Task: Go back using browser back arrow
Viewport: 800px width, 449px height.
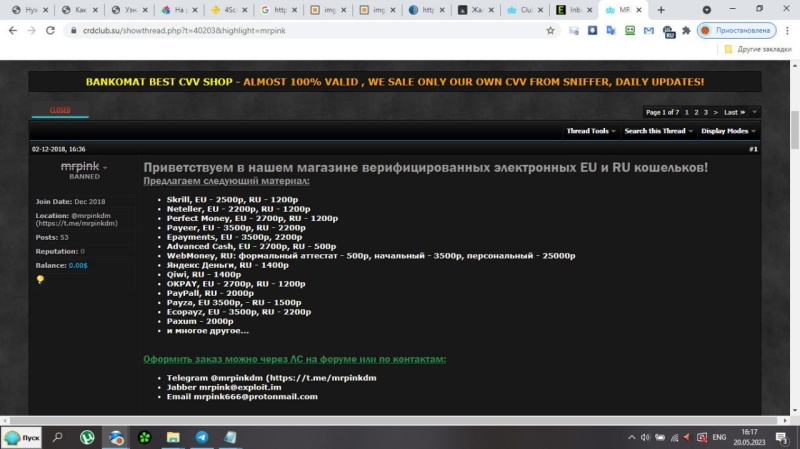Action: (13, 31)
